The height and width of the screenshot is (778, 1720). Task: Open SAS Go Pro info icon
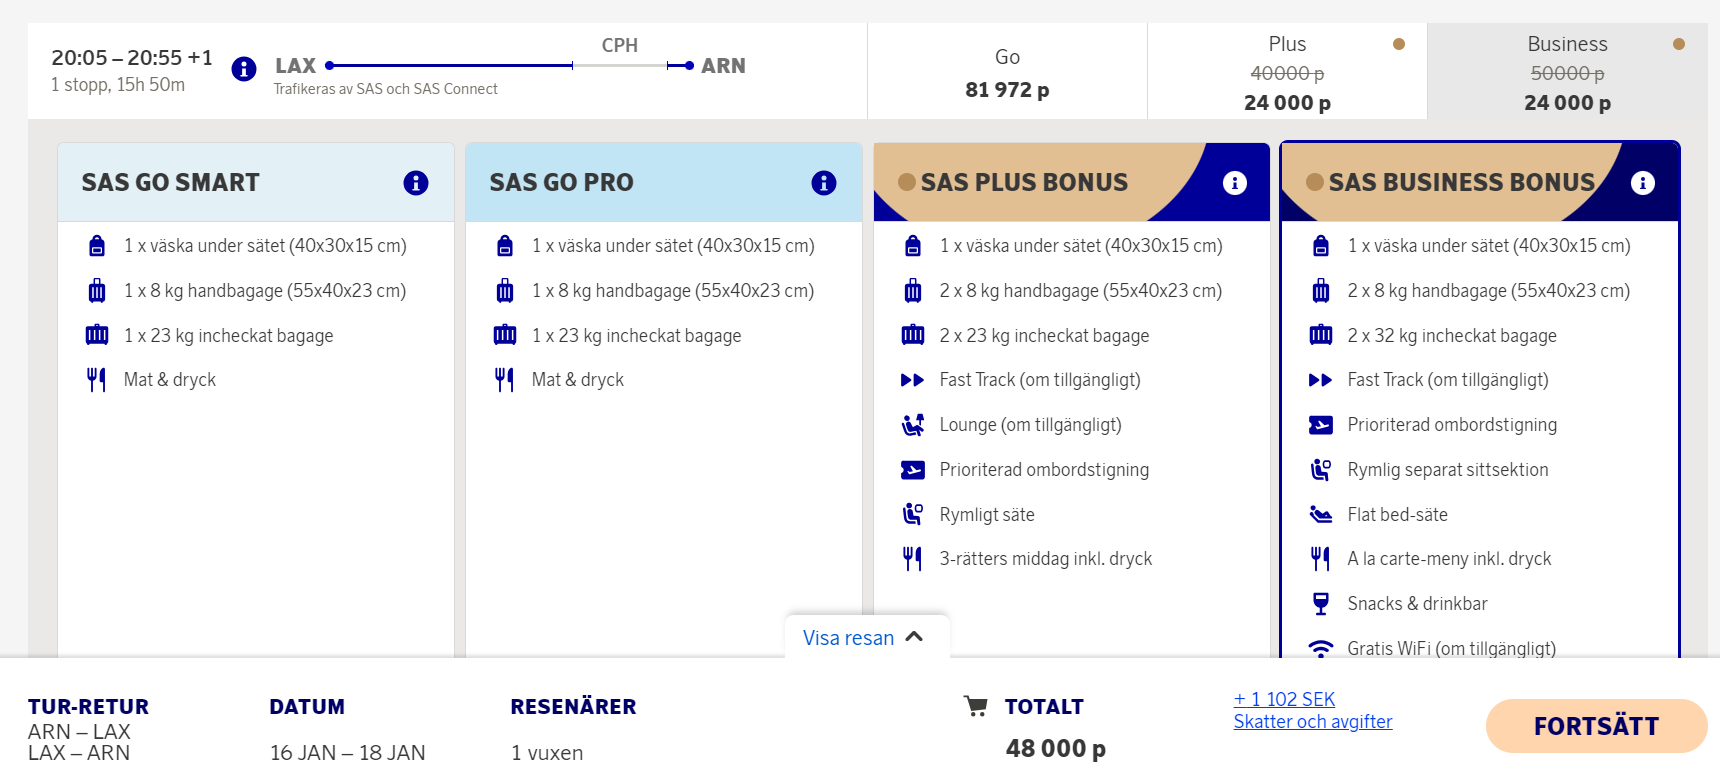point(823,183)
